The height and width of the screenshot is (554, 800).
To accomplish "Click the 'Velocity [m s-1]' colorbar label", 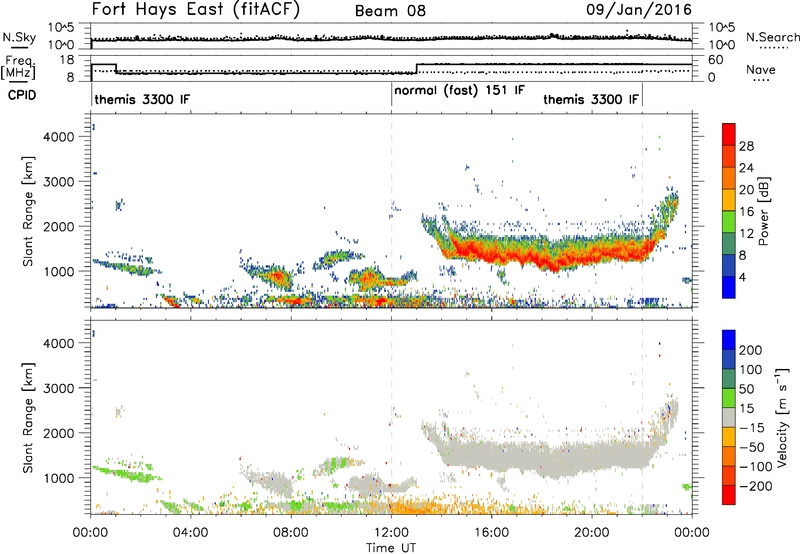I will coord(781,417).
